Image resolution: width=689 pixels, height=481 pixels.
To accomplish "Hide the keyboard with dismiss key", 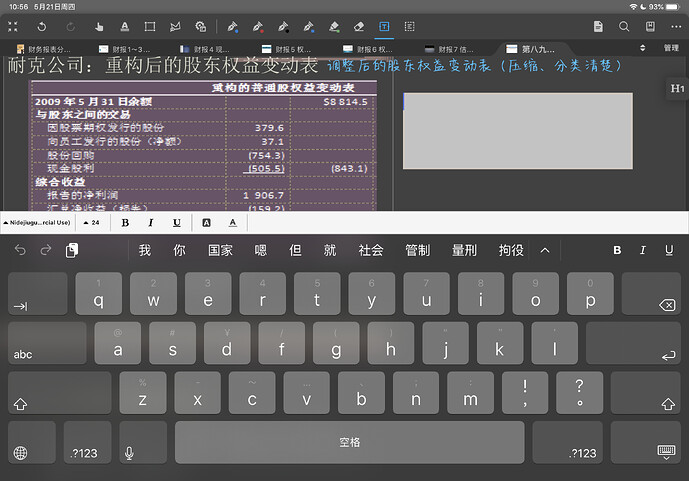I will pyautogui.click(x=646, y=442).
